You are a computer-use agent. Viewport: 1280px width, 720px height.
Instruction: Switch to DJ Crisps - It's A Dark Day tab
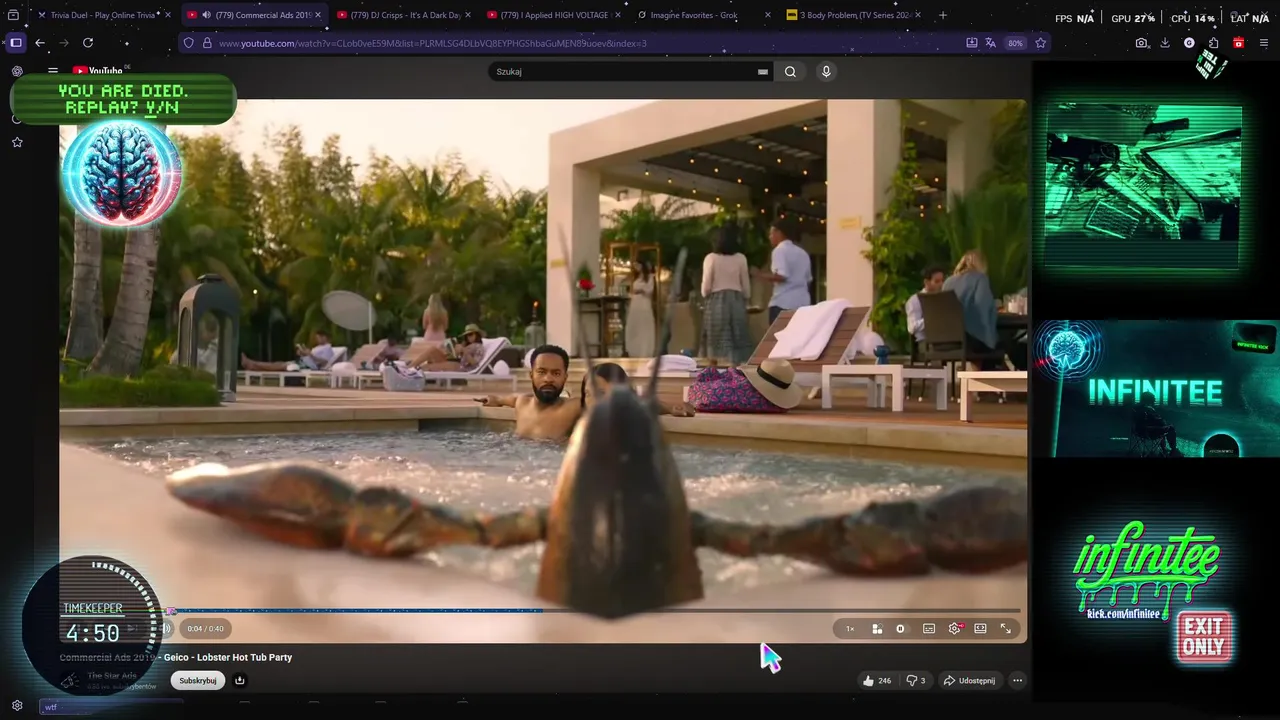(x=404, y=15)
